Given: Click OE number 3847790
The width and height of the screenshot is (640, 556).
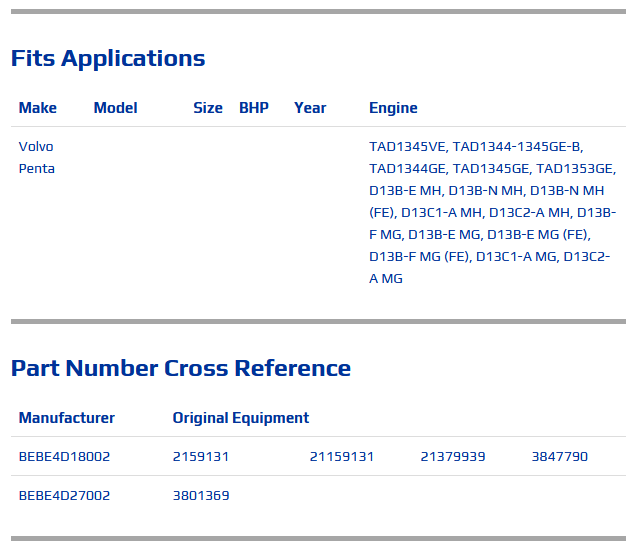Looking at the screenshot, I should point(560,456).
